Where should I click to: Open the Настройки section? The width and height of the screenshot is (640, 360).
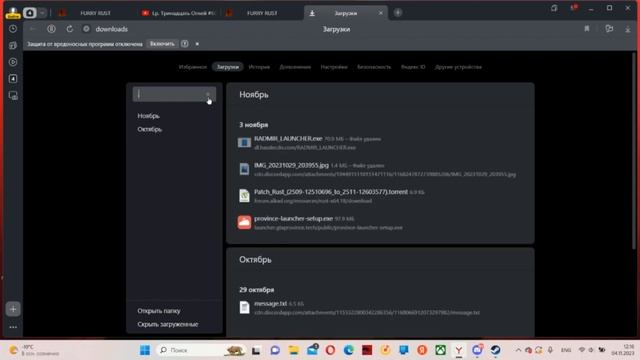334,67
